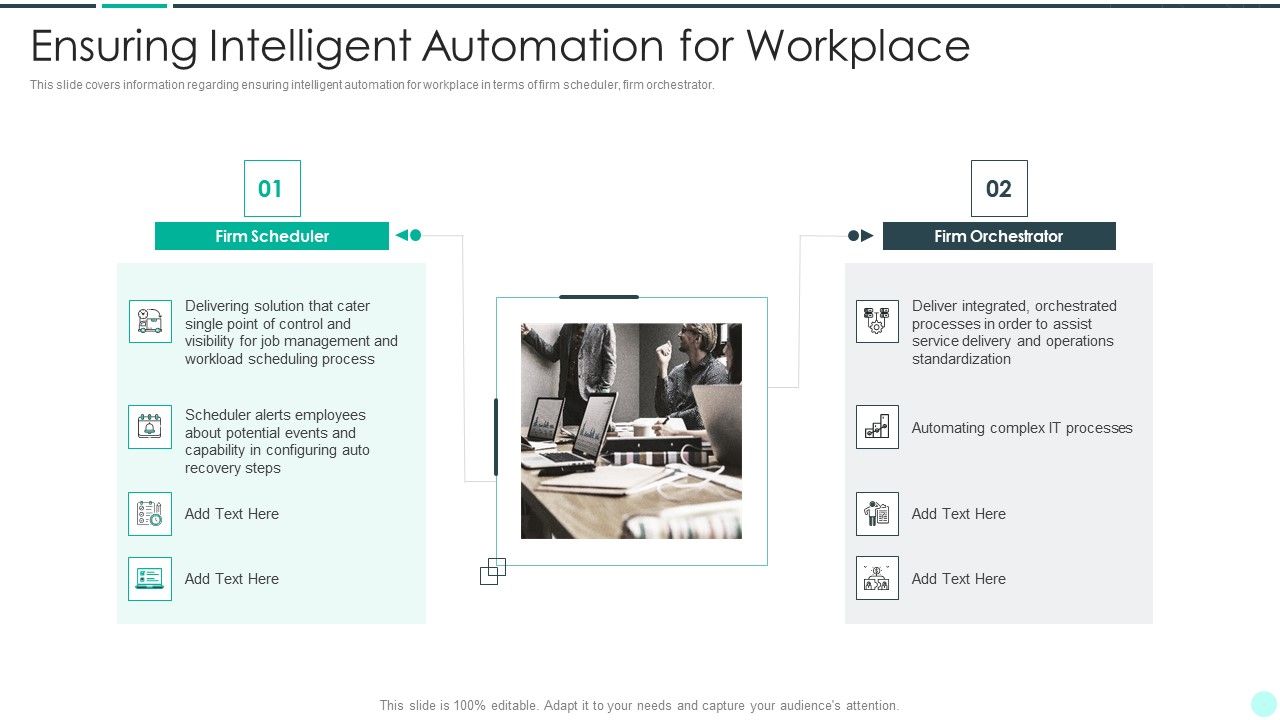The height and width of the screenshot is (720, 1280).
Task: Click the bar chart icon for automating IT processes
Action: [x=877, y=427]
